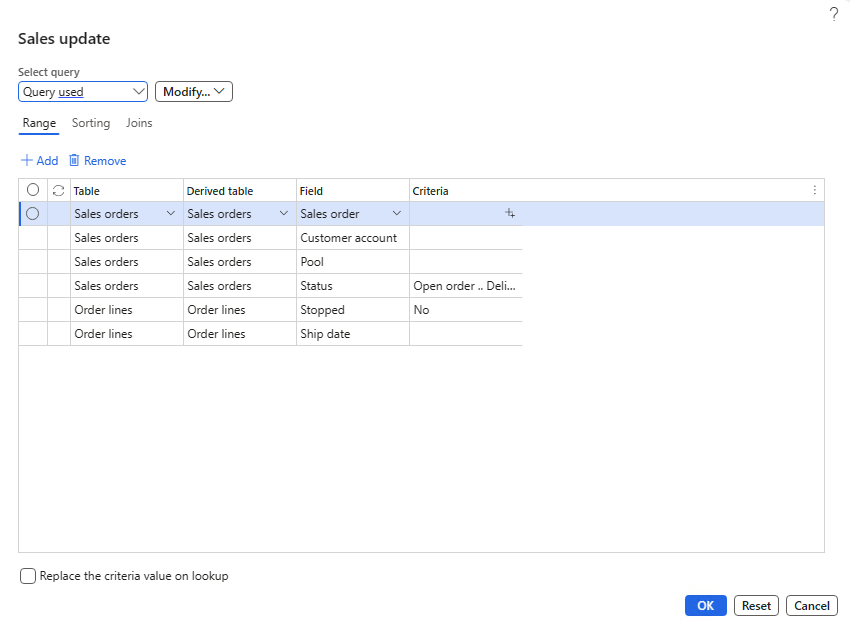Click the Table column header
This screenshot has height=626, width=850.
127,191
